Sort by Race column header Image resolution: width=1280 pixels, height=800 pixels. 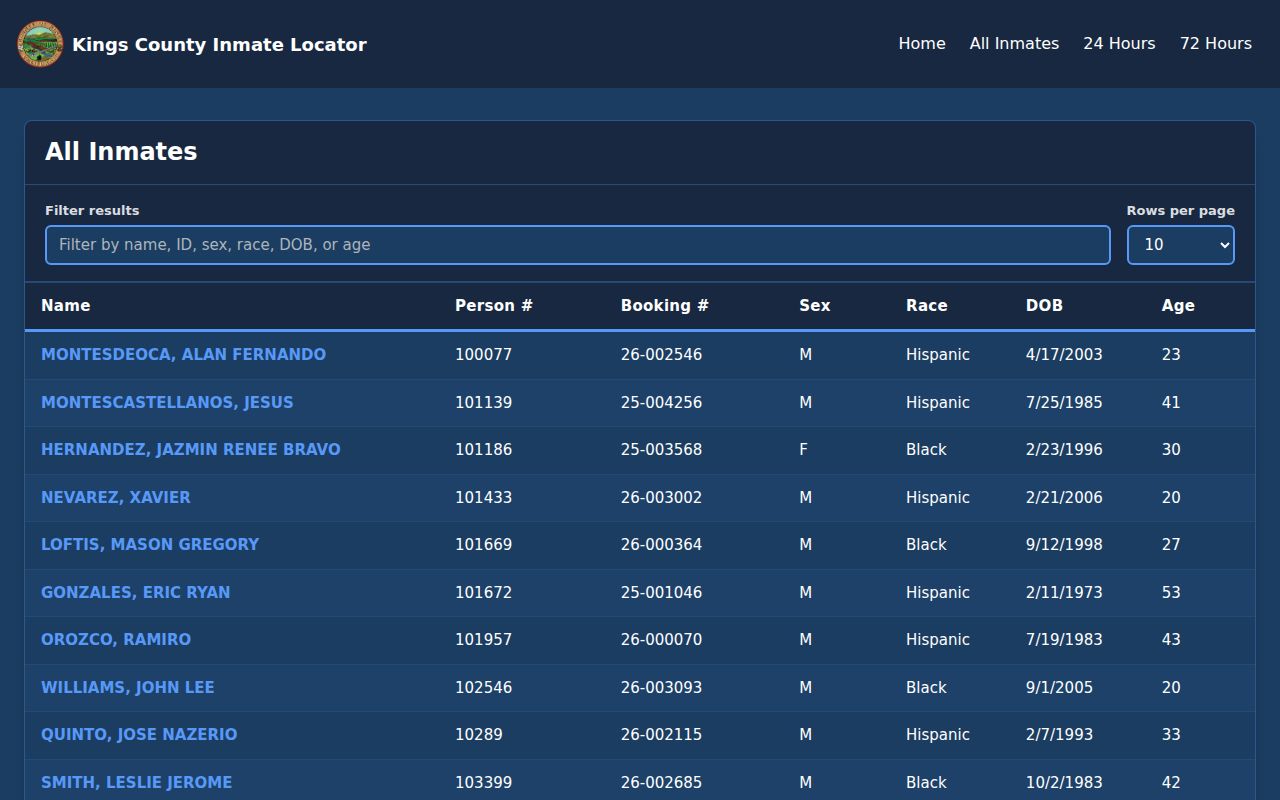click(x=927, y=306)
